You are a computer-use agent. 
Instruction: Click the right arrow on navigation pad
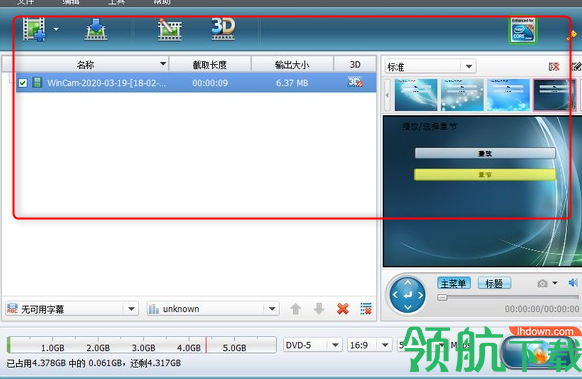421,295
